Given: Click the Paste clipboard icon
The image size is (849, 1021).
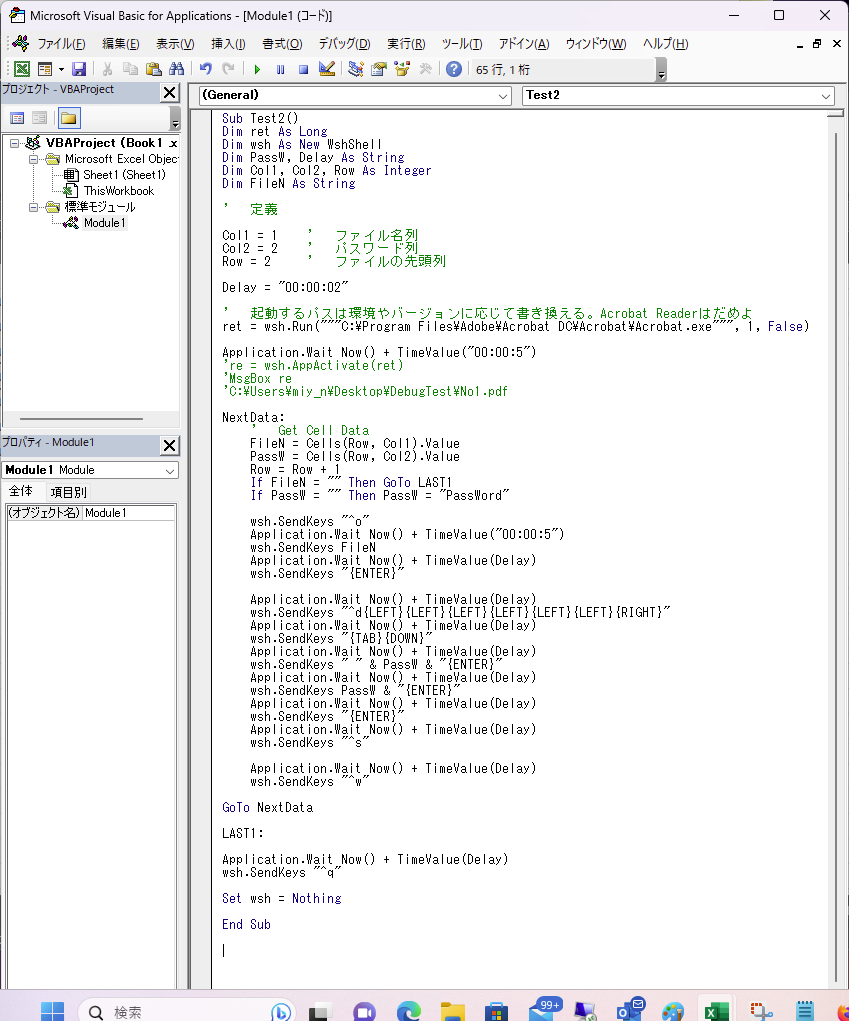Looking at the screenshot, I should 154,68.
